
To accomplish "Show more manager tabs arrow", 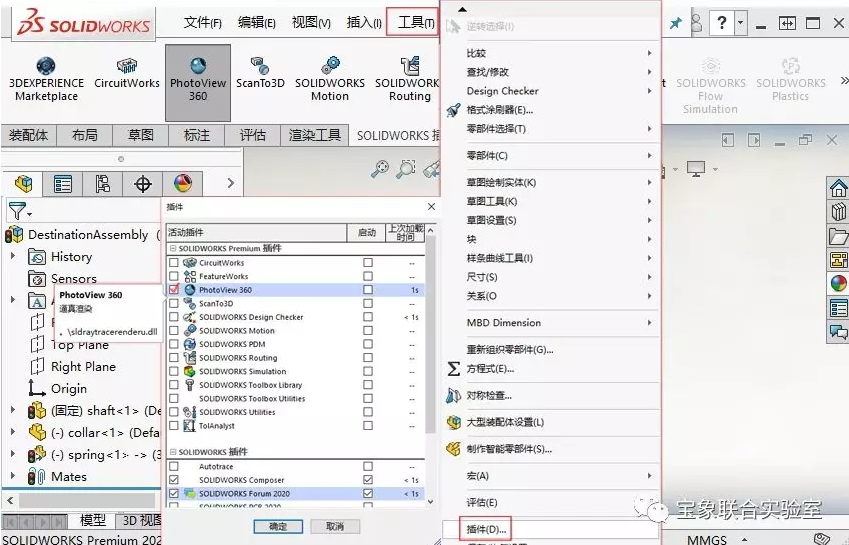I will pos(231,183).
